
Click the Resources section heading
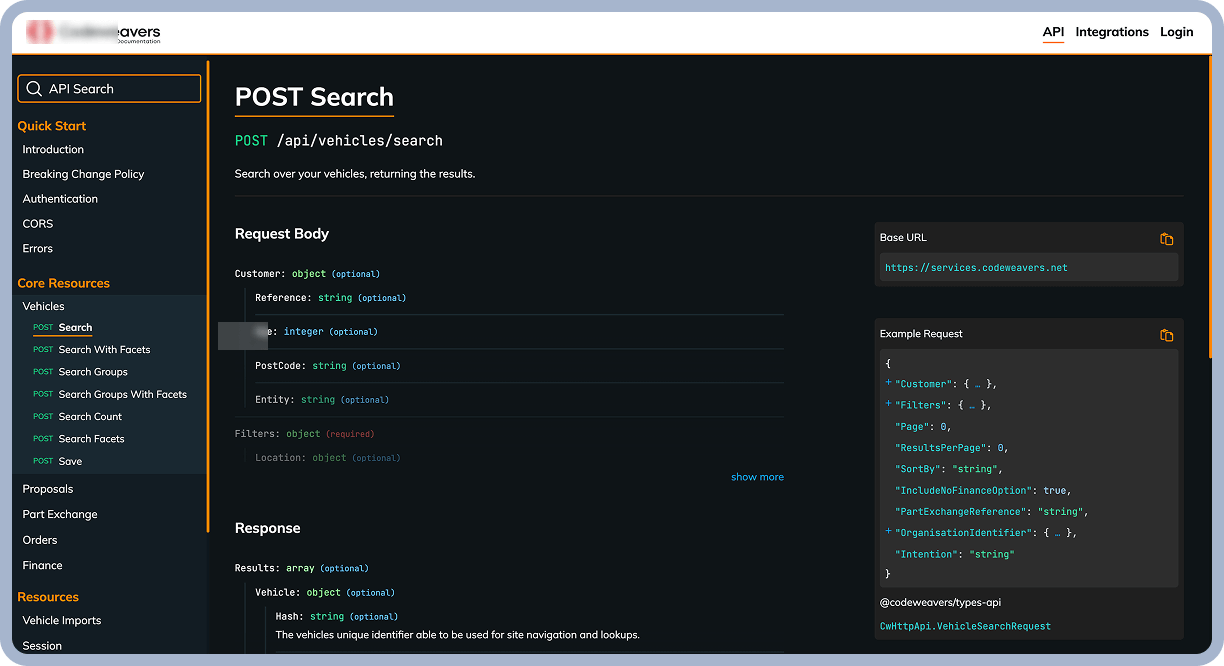click(x=48, y=597)
